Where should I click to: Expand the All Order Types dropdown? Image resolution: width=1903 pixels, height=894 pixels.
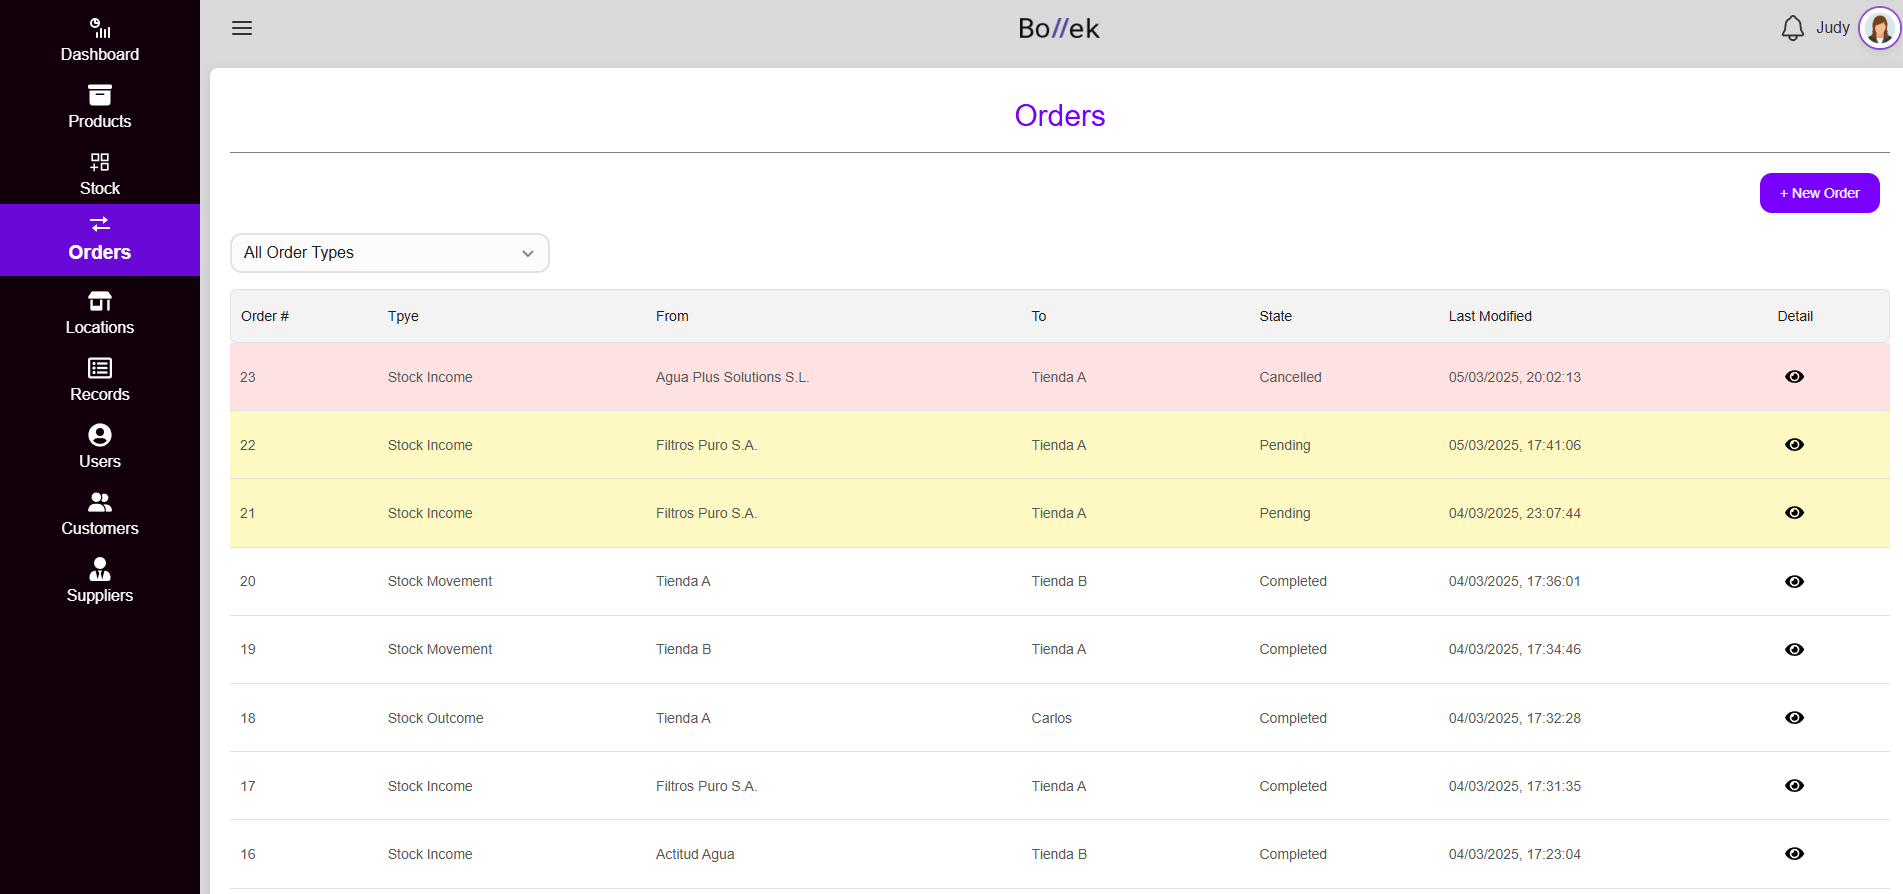click(x=389, y=253)
